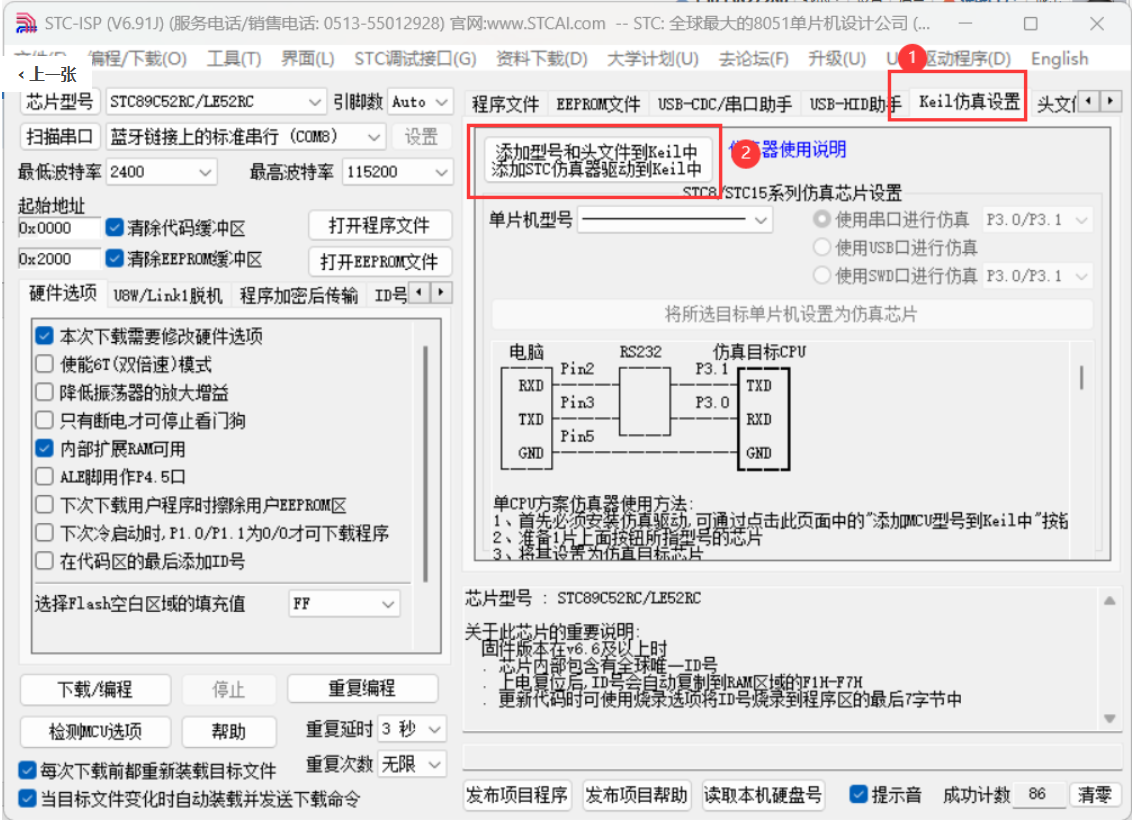The image size is (1140, 826).
Task: Open 最低波特率 2400 dropdown
Action: (161, 173)
